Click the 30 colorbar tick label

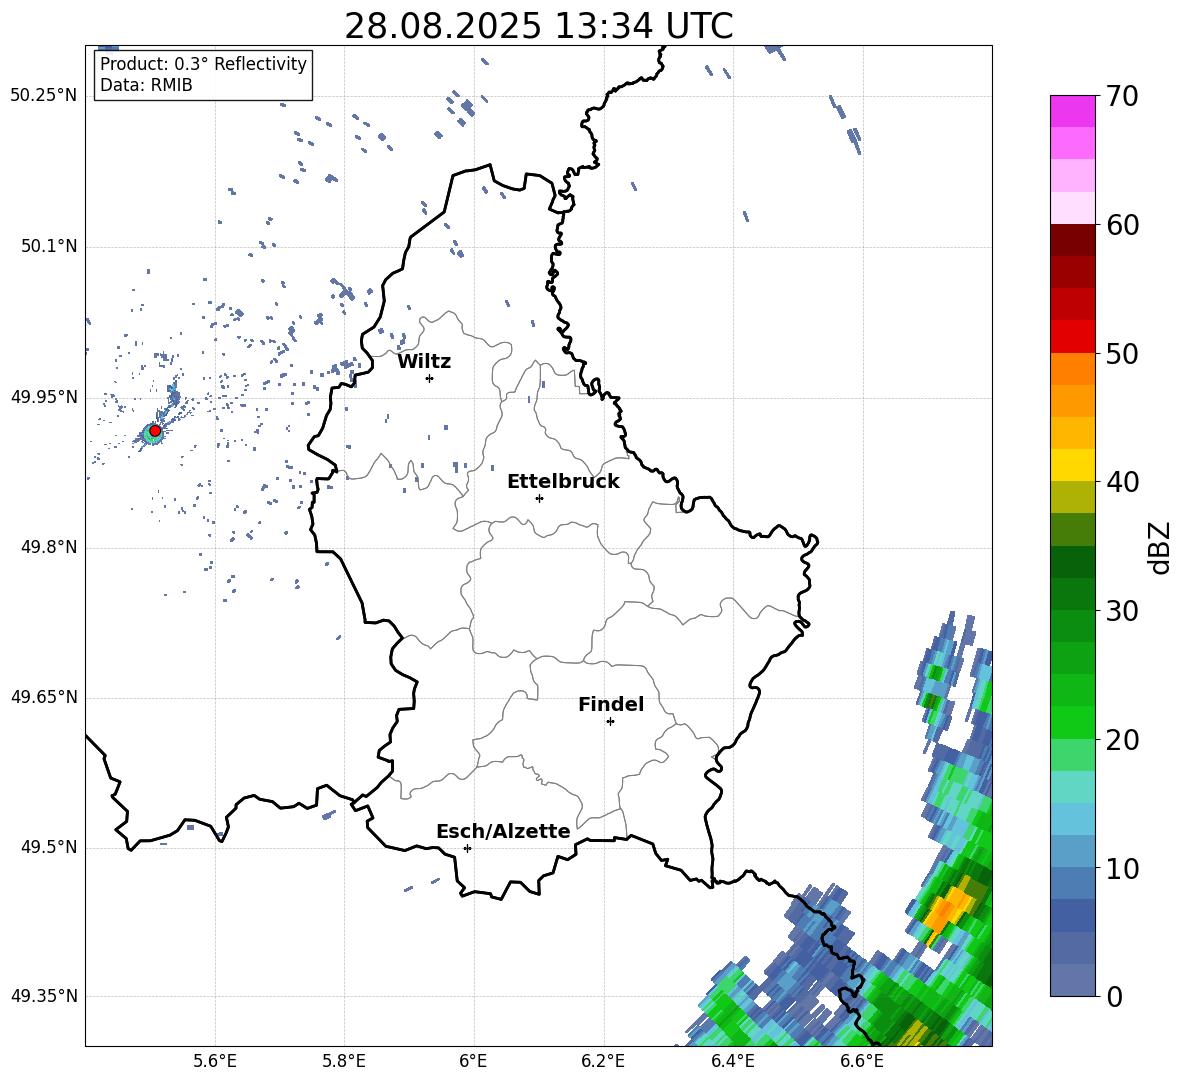(x=1122, y=611)
